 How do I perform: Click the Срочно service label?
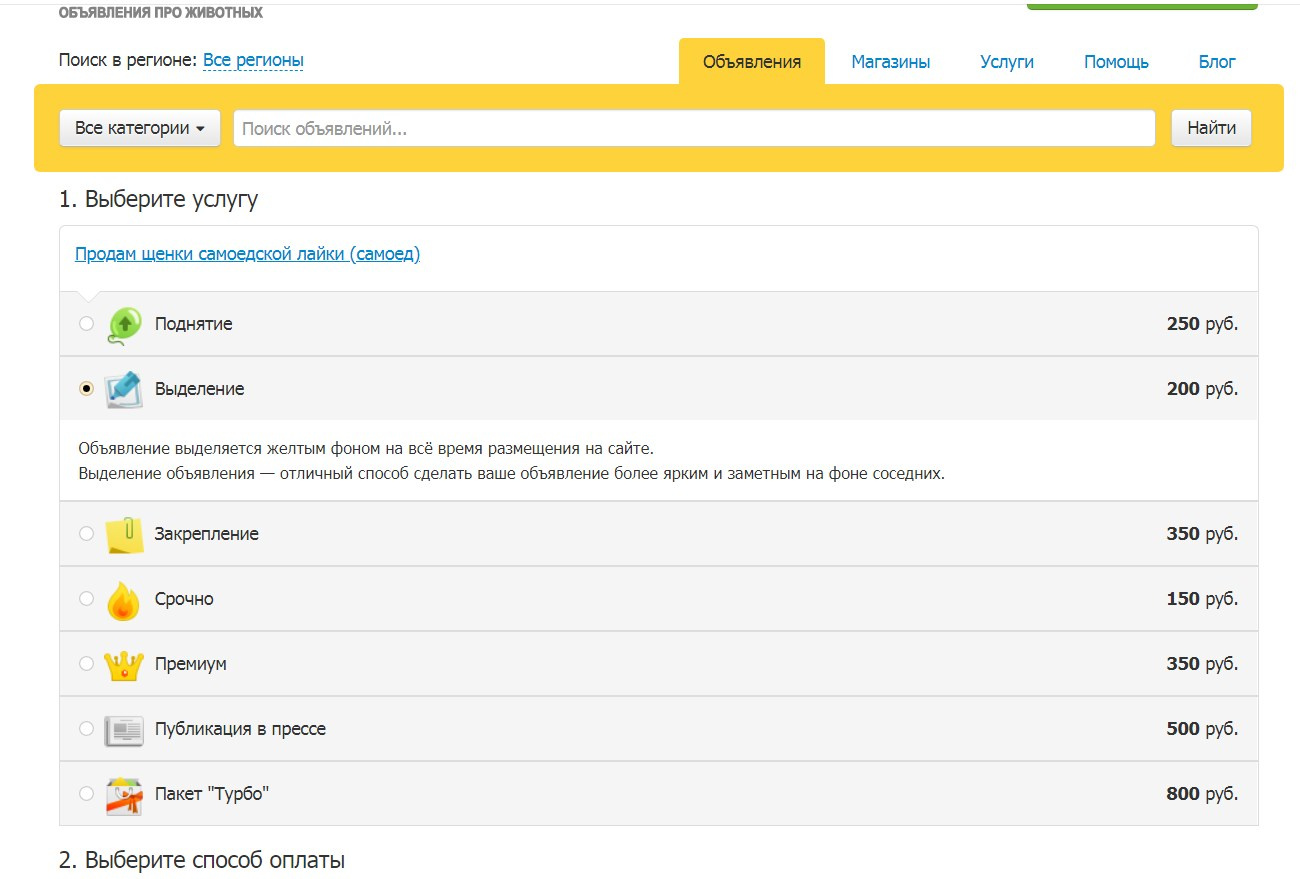(x=184, y=599)
